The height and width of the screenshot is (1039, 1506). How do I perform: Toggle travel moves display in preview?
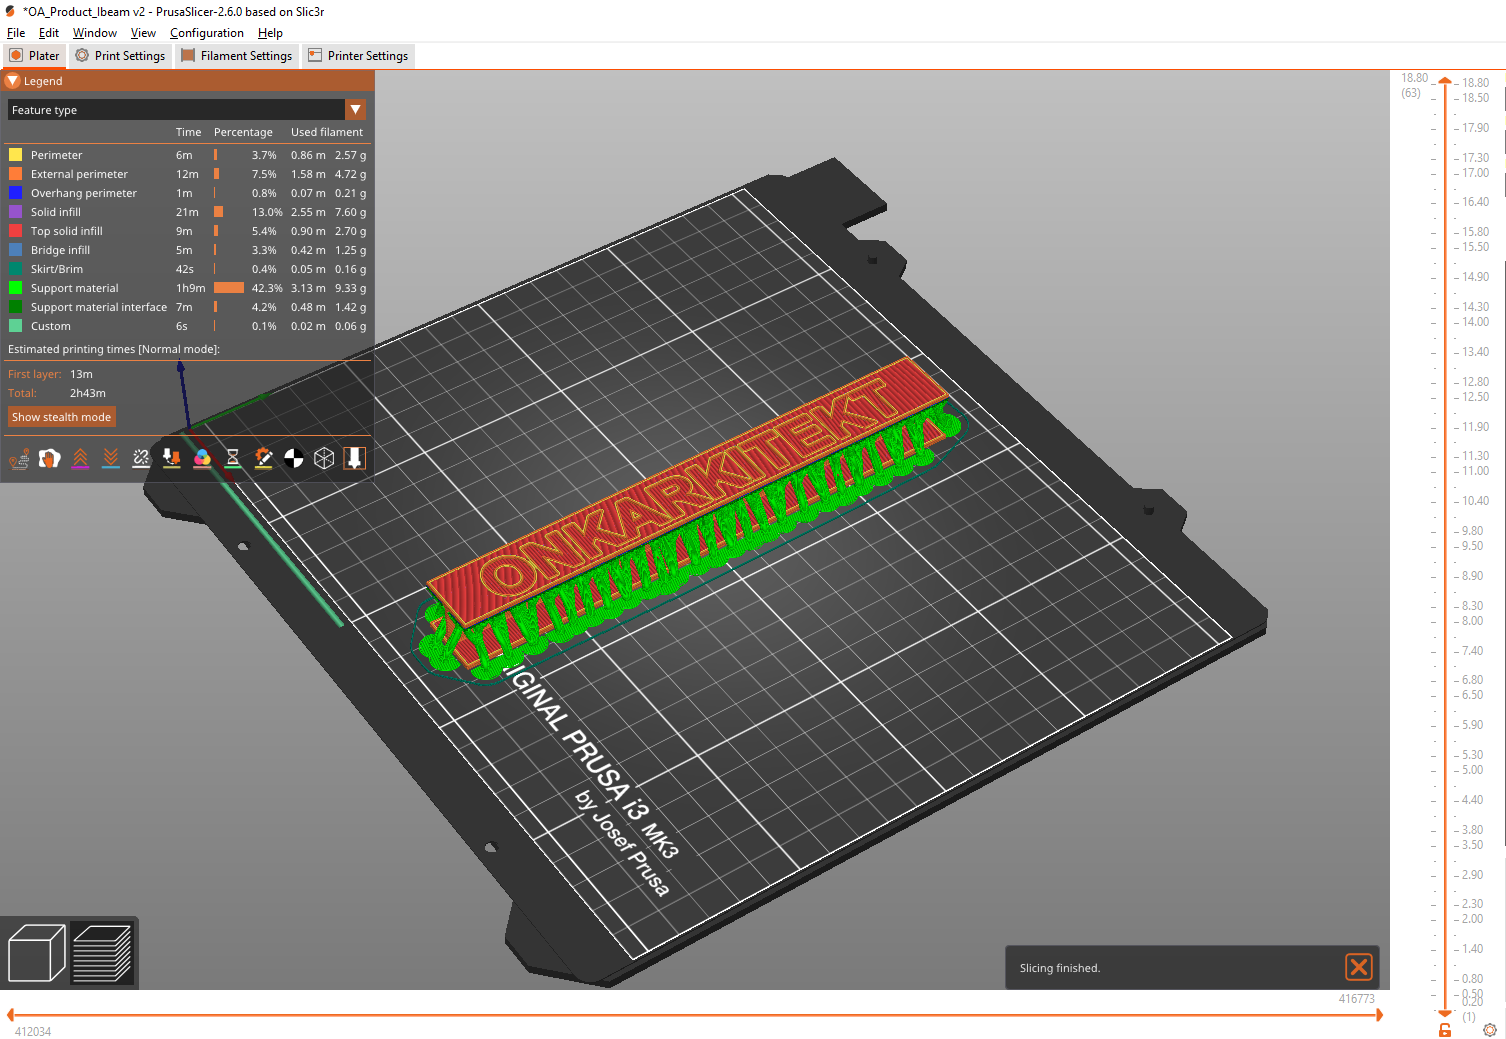(x=20, y=458)
